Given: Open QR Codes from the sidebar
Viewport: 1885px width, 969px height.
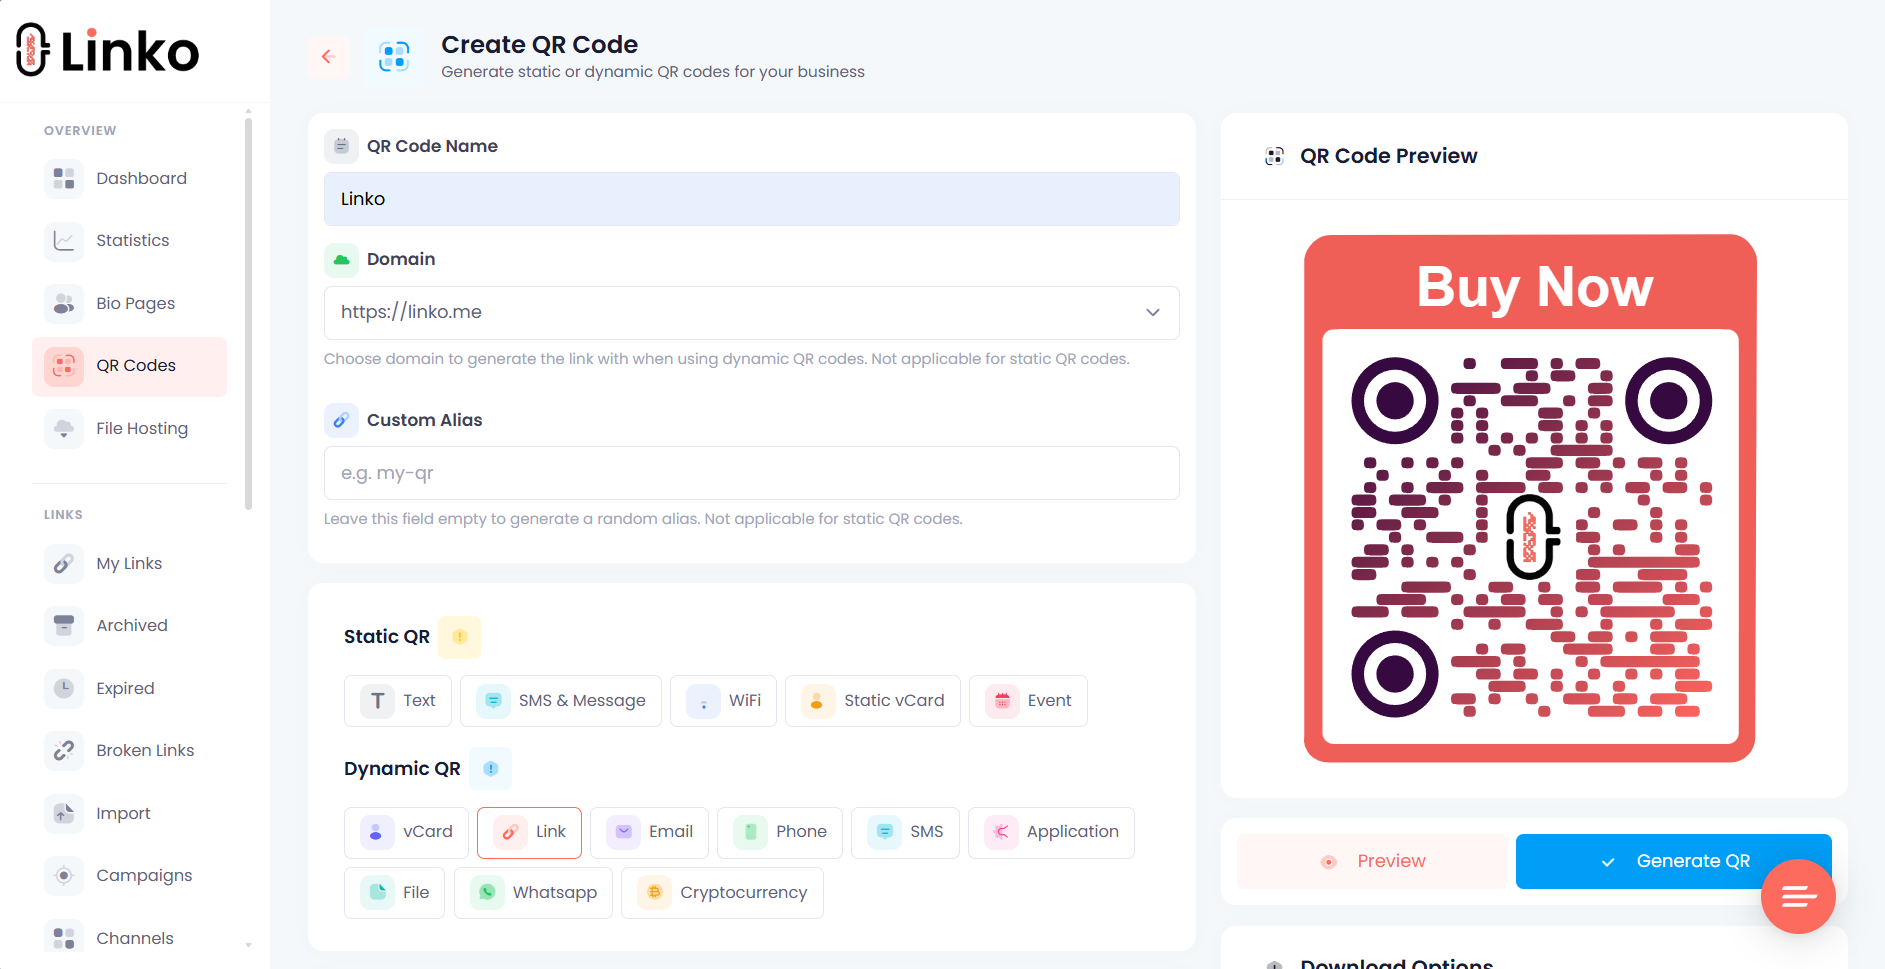Looking at the screenshot, I should coord(130,366).
